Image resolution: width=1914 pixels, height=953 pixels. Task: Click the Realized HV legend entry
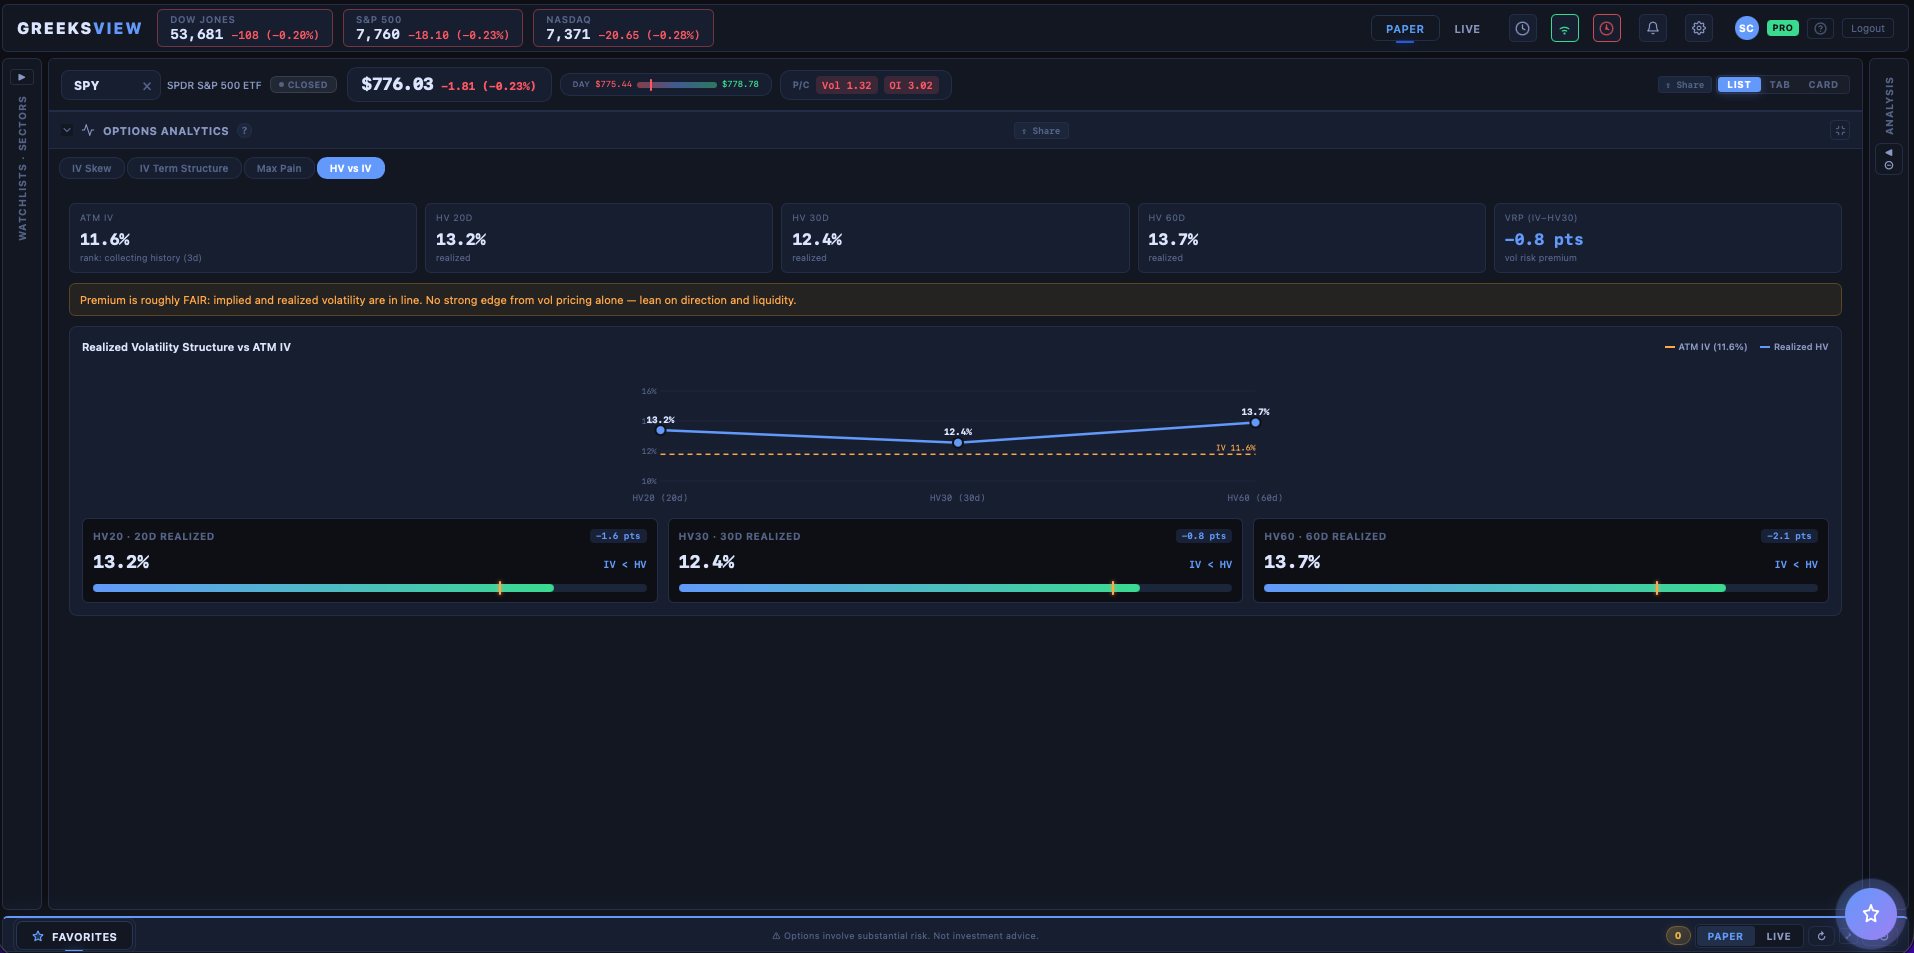click(1794, 347)
